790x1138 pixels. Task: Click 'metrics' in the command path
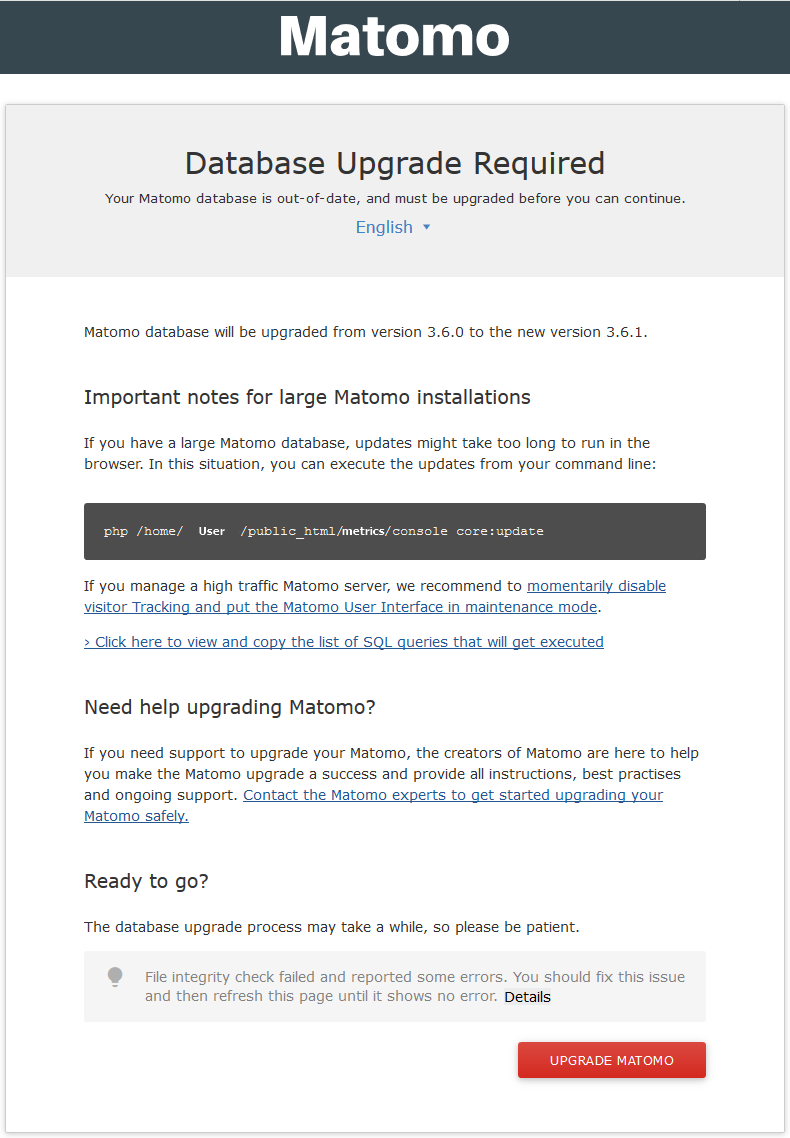[363, 531]
